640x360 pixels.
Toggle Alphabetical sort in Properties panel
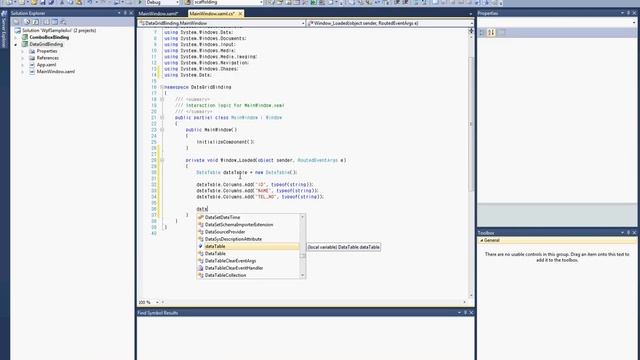(x=491, y=32)
